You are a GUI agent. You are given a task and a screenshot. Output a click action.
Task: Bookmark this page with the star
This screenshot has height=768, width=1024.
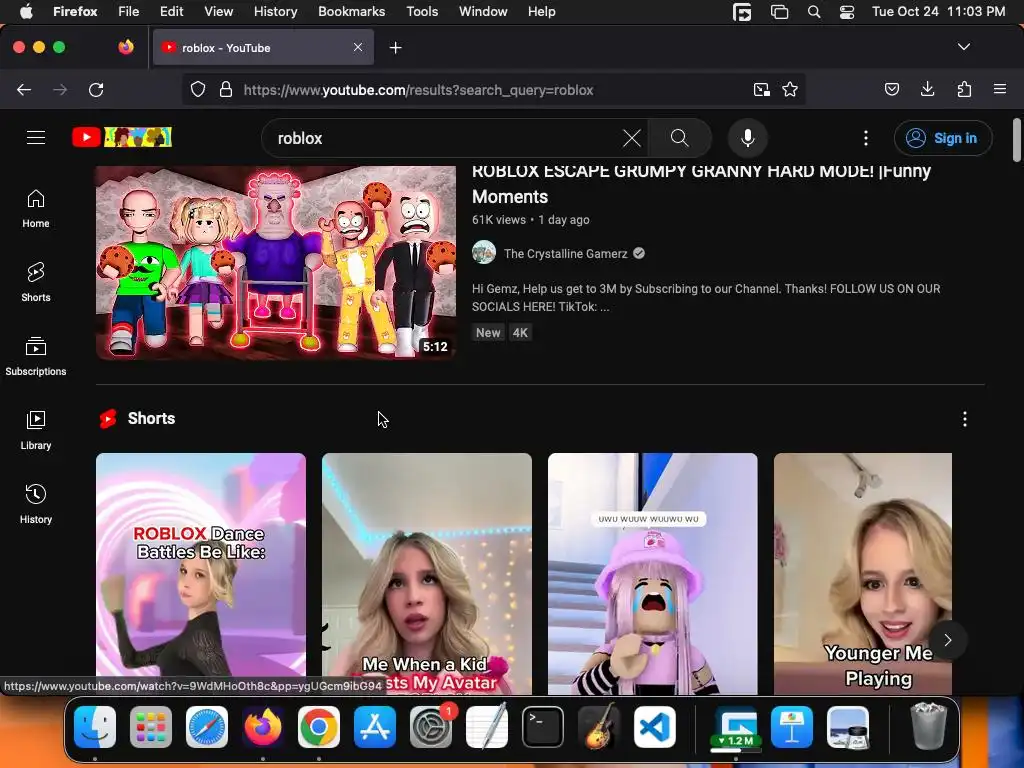(790, 89)
